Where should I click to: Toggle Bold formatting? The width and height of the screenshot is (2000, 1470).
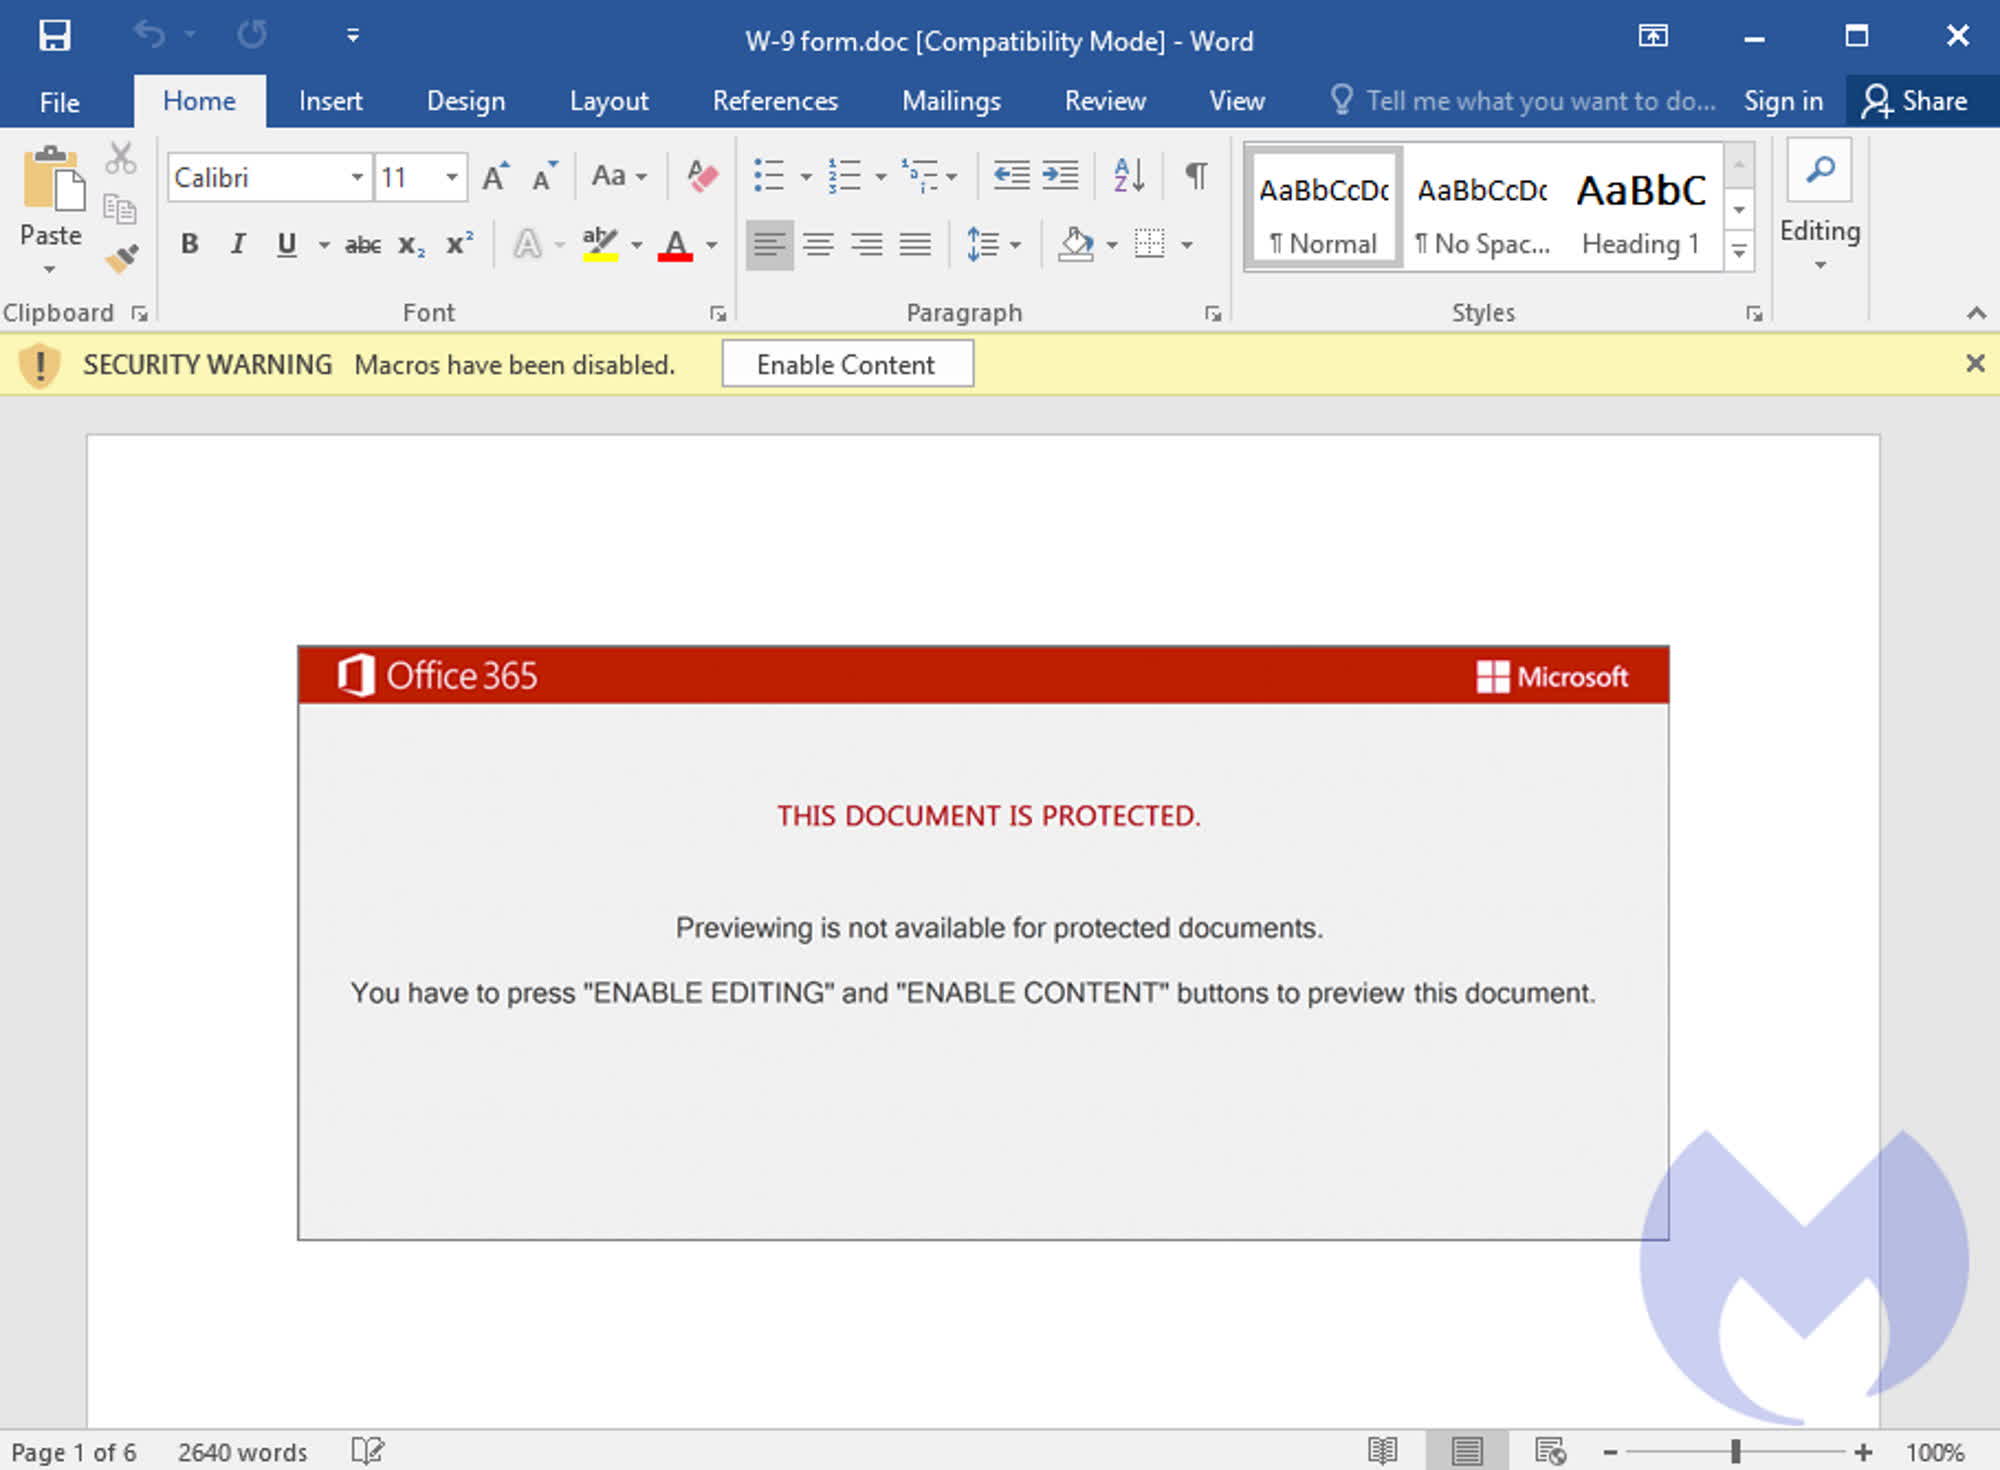click(x=189, y=244)
